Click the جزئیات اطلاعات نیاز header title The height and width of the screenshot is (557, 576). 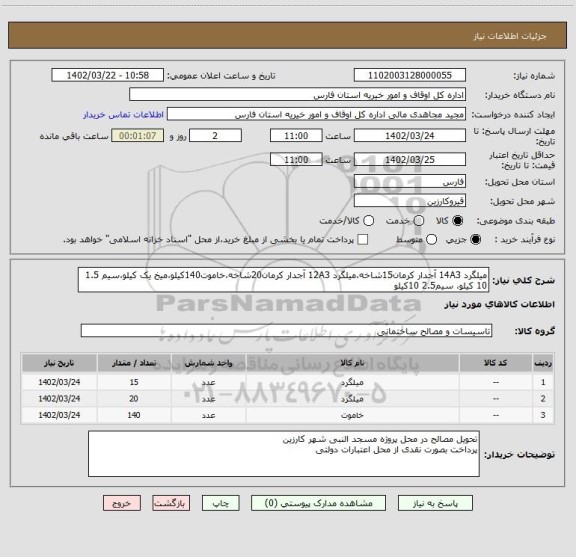tap(510, 36)
